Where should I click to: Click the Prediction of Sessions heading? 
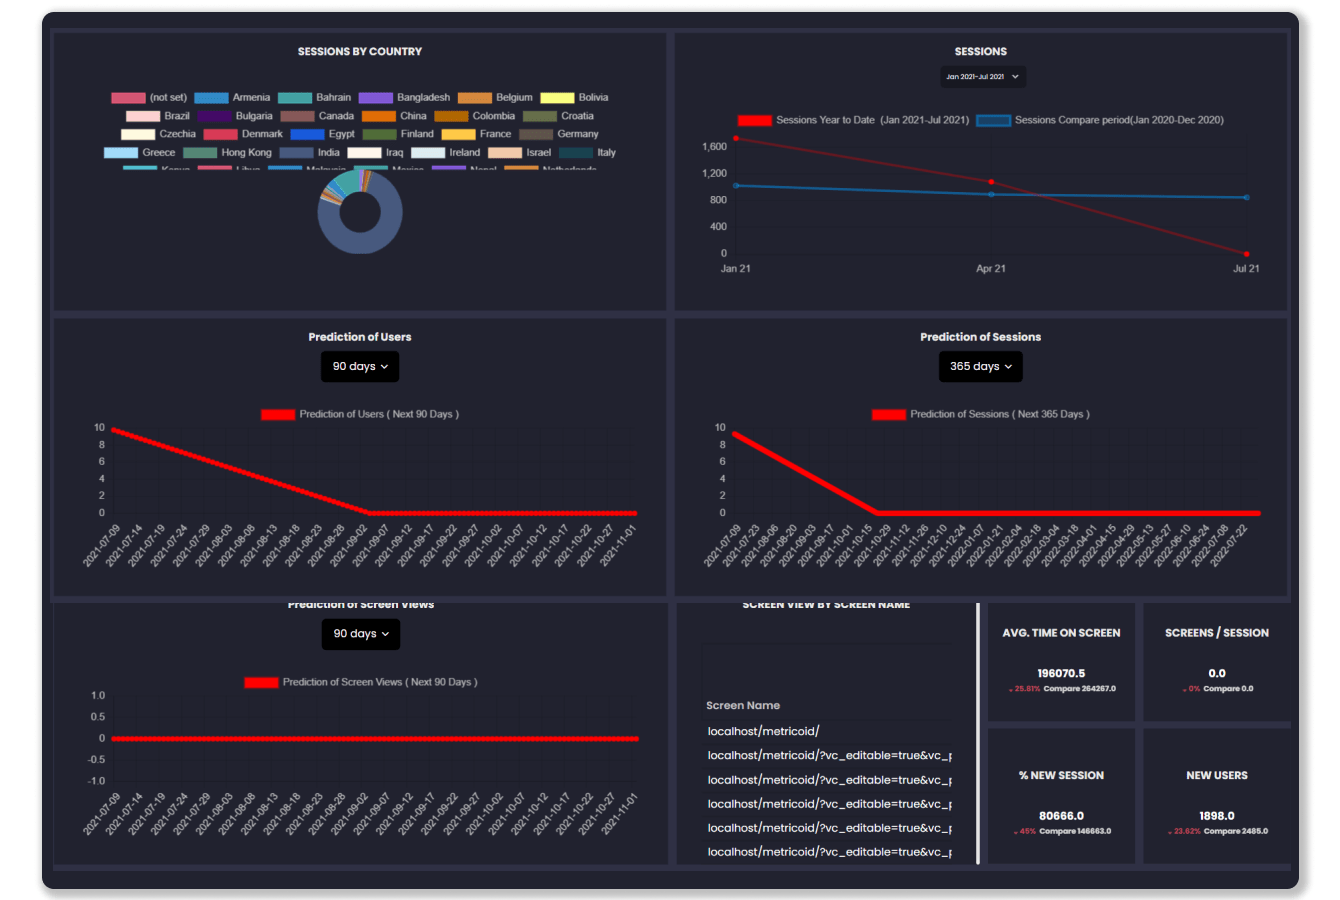tap(981, 338)
